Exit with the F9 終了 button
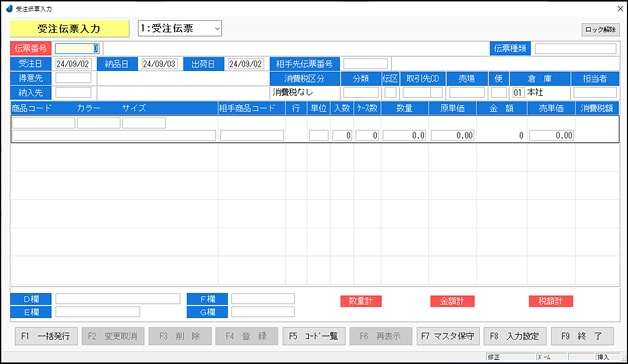This screenshot has height=364, width=628. pyautogui.click(x=582, y=336)
